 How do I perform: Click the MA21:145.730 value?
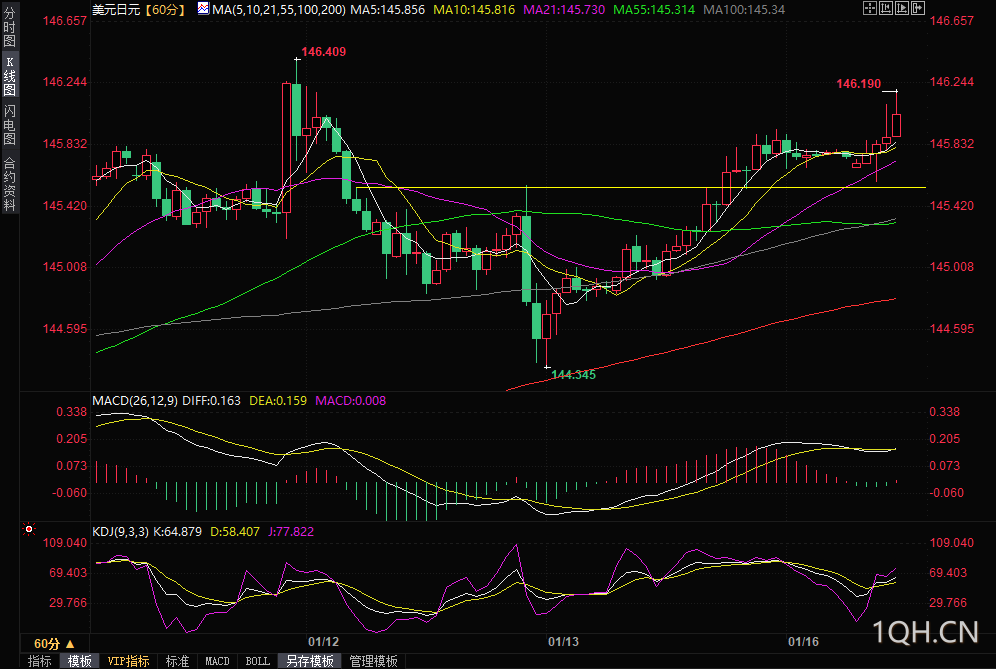(x=564, y=10)
